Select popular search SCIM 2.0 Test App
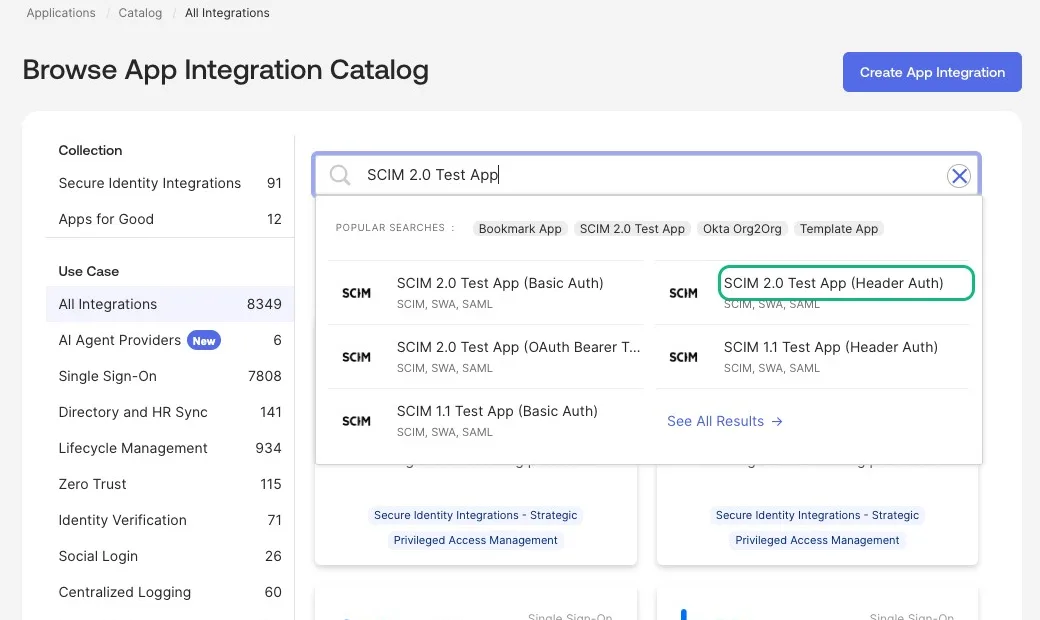The width and height of the screenshot is (1040, 620). click(x=632, y=229)
